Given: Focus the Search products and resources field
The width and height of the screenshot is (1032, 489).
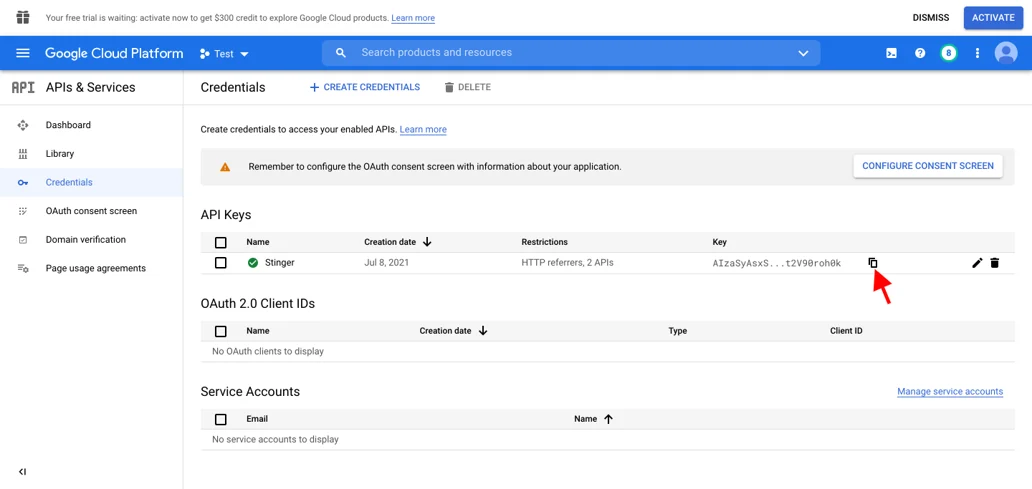Looking at the screenshot, I should [571, 53].
